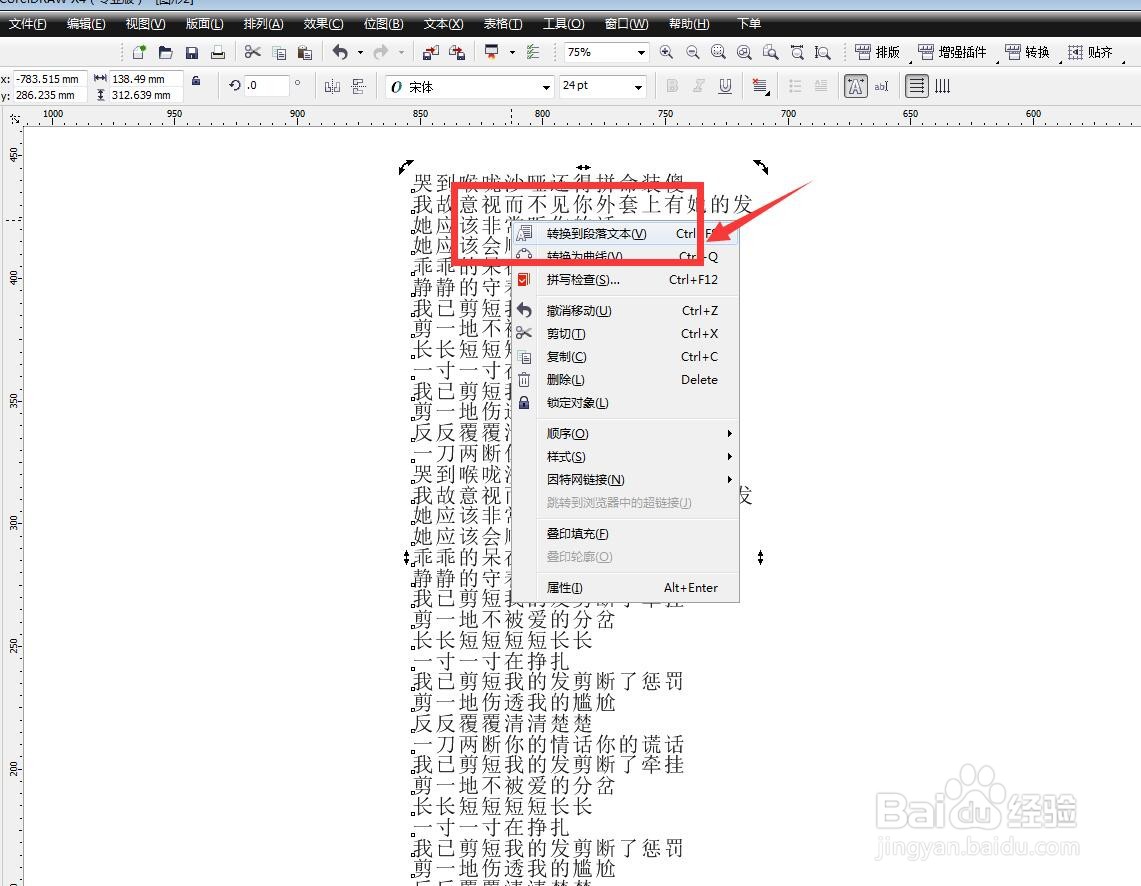Click the Import icon
1141x886 pixels.
[x=430, y=52]
